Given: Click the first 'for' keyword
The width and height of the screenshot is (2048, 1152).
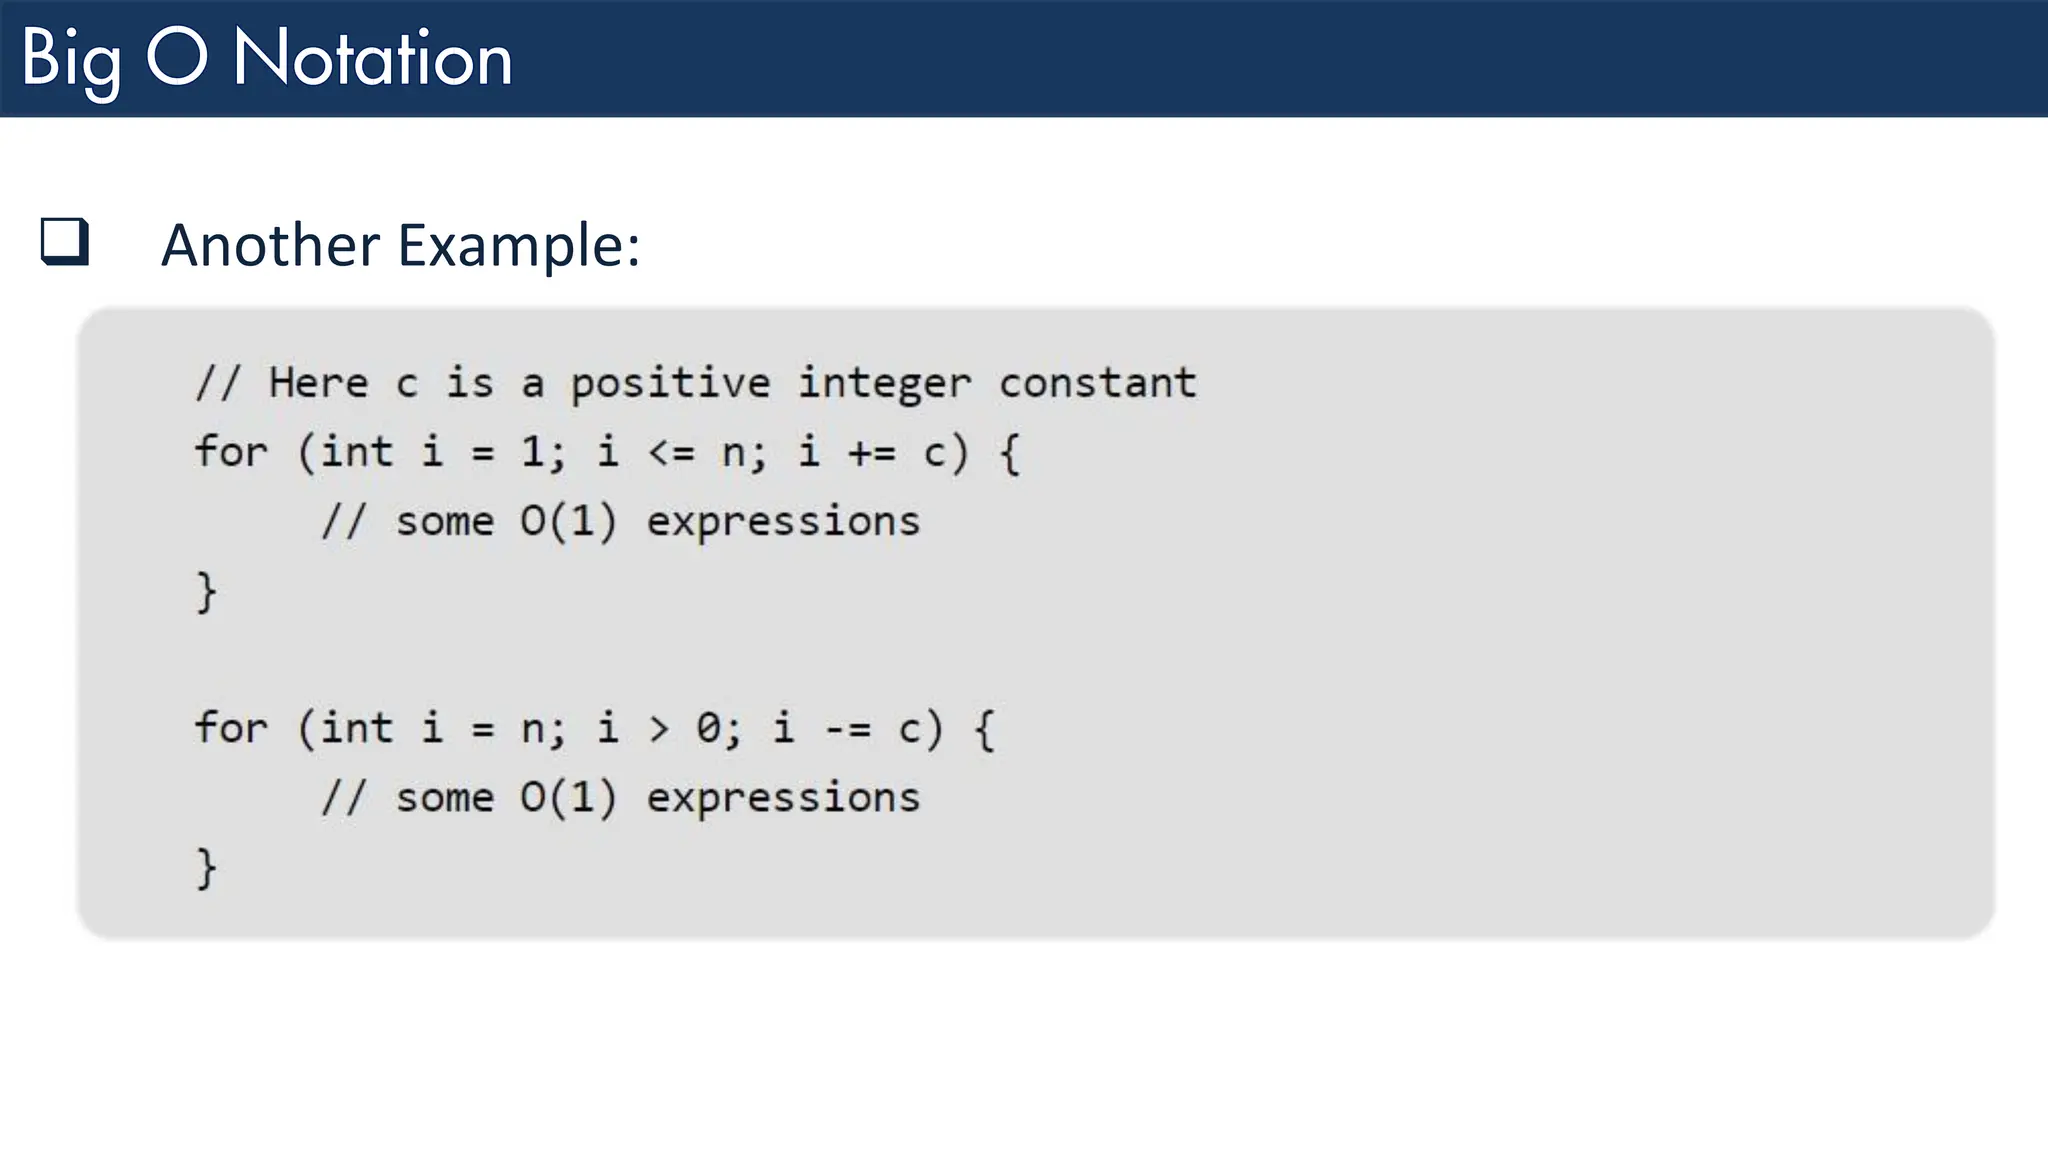Looking at the screenshot, I should click(x=231, y=452).
